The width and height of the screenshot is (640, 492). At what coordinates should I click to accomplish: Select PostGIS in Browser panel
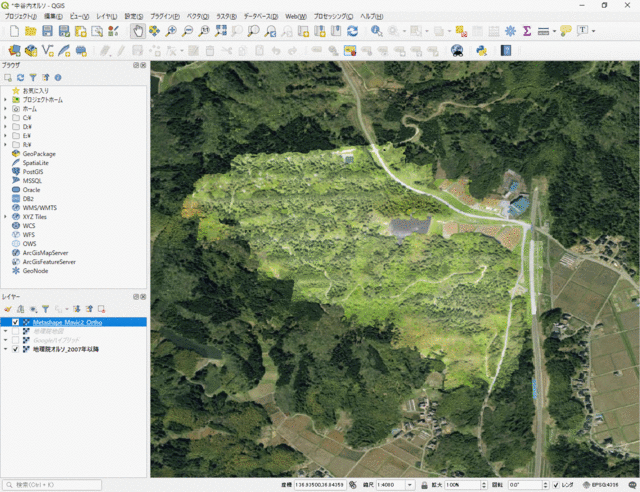tap(33, 172)
